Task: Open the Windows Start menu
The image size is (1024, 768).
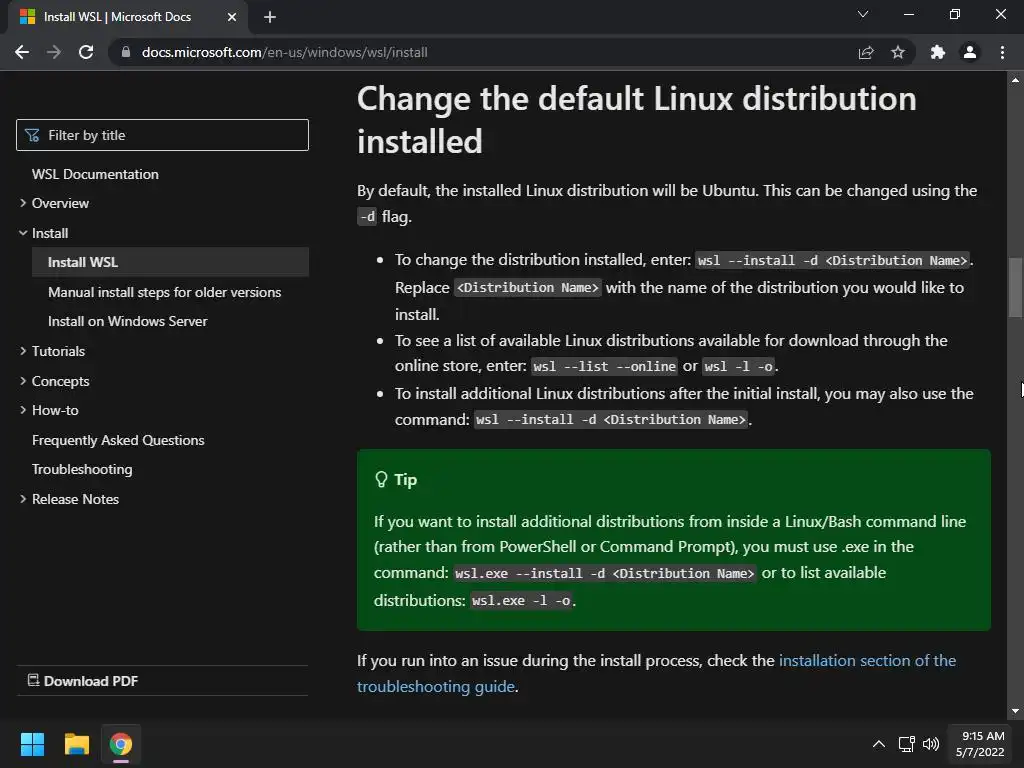Action: click(32, 744)
